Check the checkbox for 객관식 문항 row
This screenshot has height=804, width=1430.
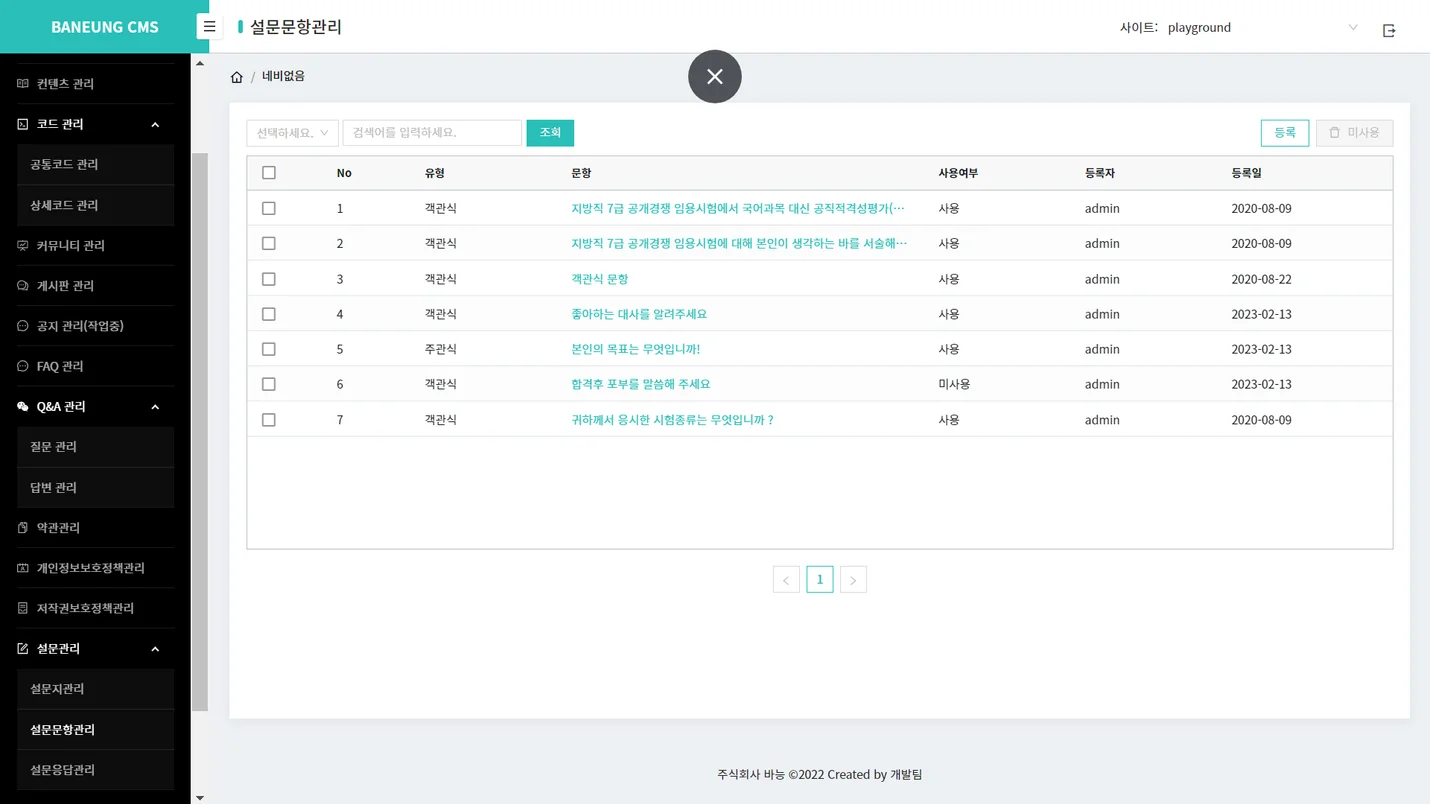[x=269, y=279]
